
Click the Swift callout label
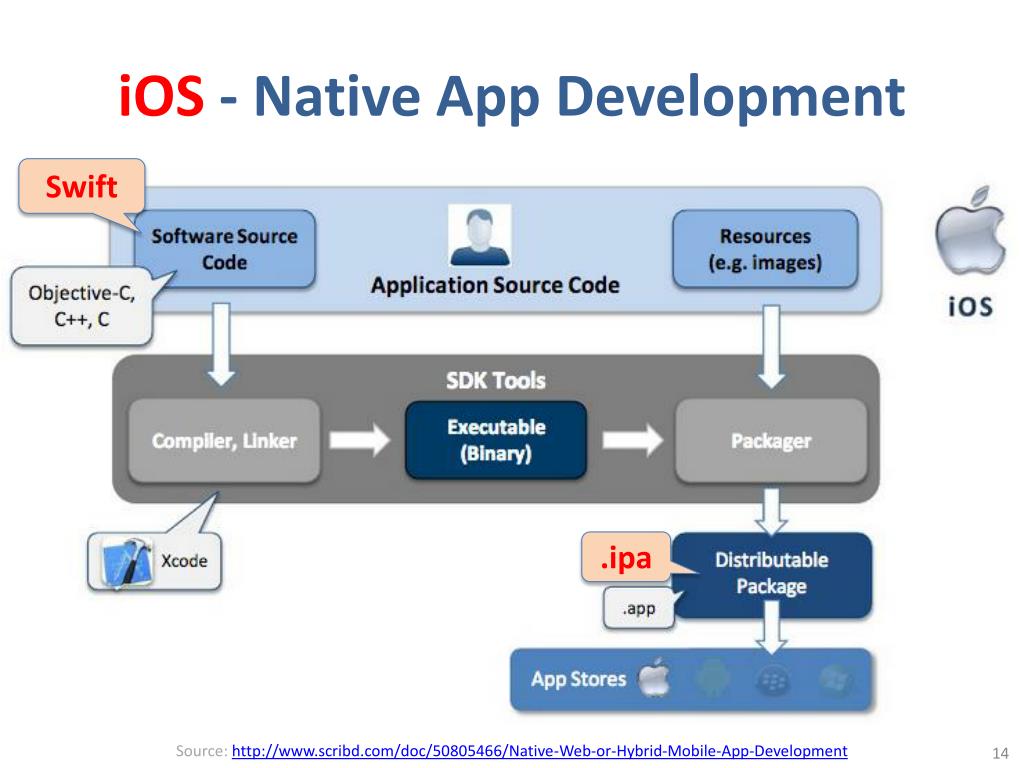tap(82, 187)
